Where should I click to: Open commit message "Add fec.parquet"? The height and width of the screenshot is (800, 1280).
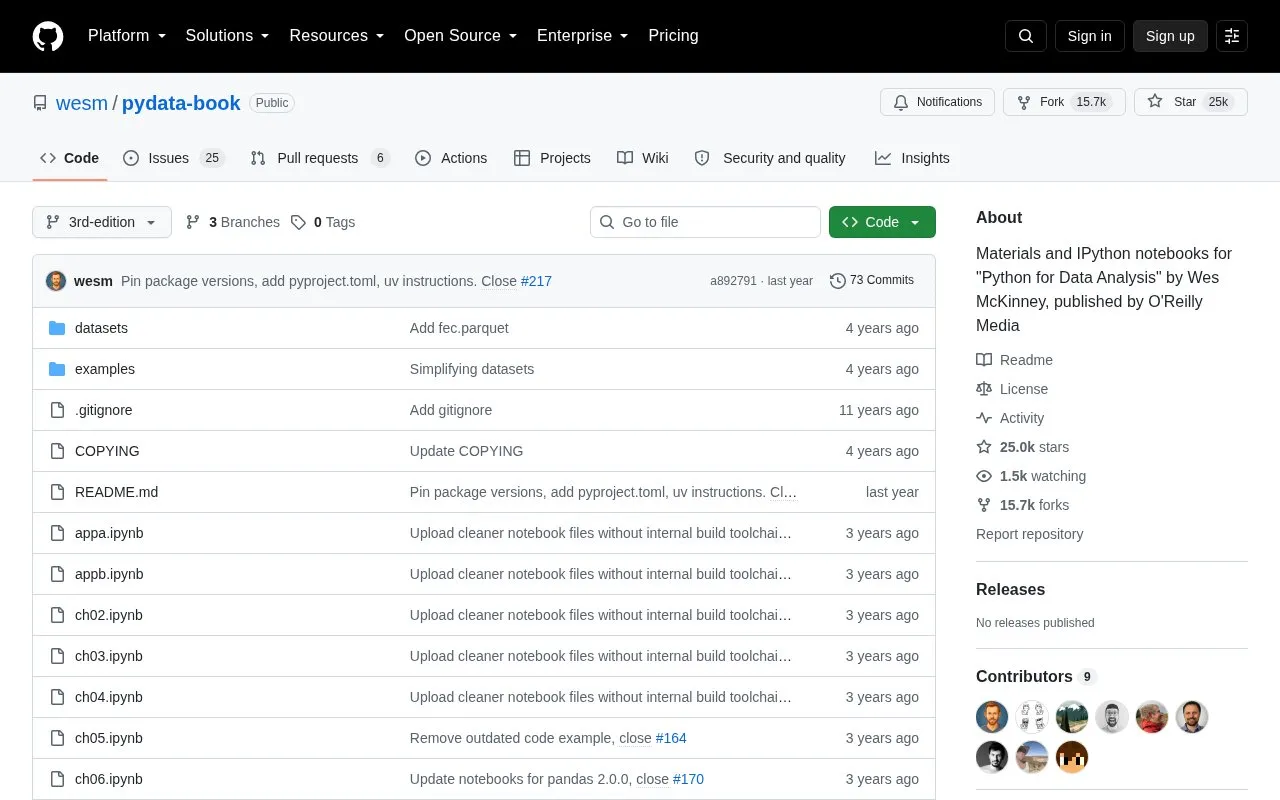pos(459,328)
